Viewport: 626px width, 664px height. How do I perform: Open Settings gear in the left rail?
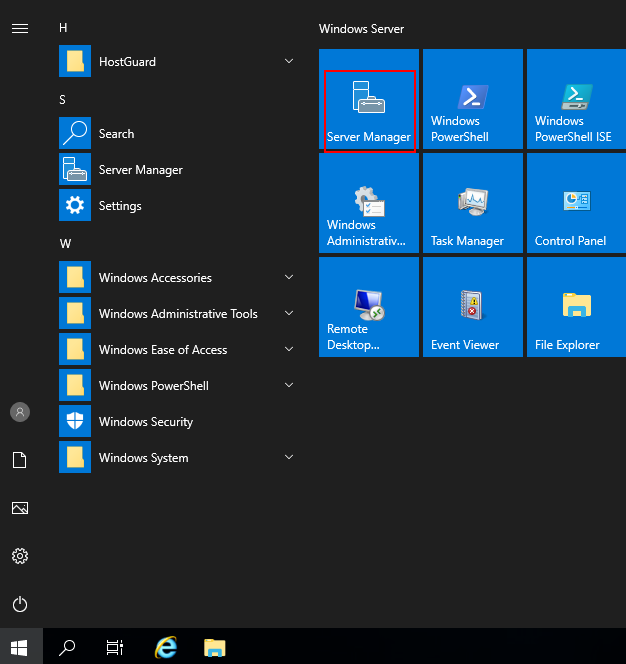[20, 556]
